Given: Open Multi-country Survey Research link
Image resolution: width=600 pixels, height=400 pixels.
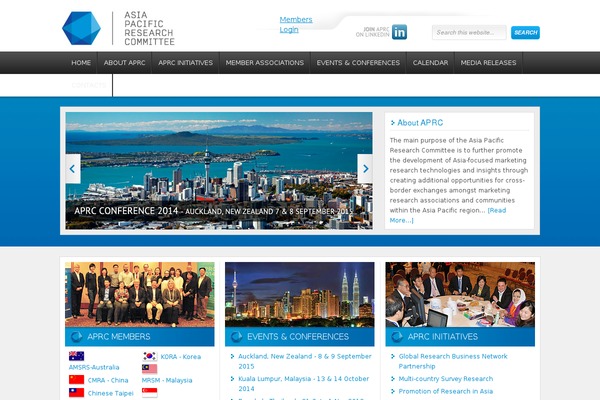Looking at the screenshot, I should point(446,379).
